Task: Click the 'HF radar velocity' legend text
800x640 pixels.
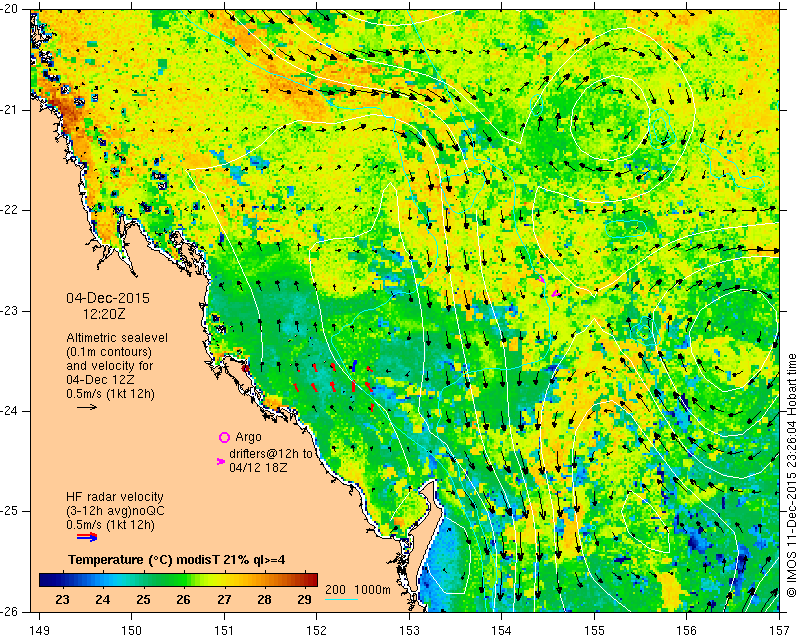Action: point(115,497)
